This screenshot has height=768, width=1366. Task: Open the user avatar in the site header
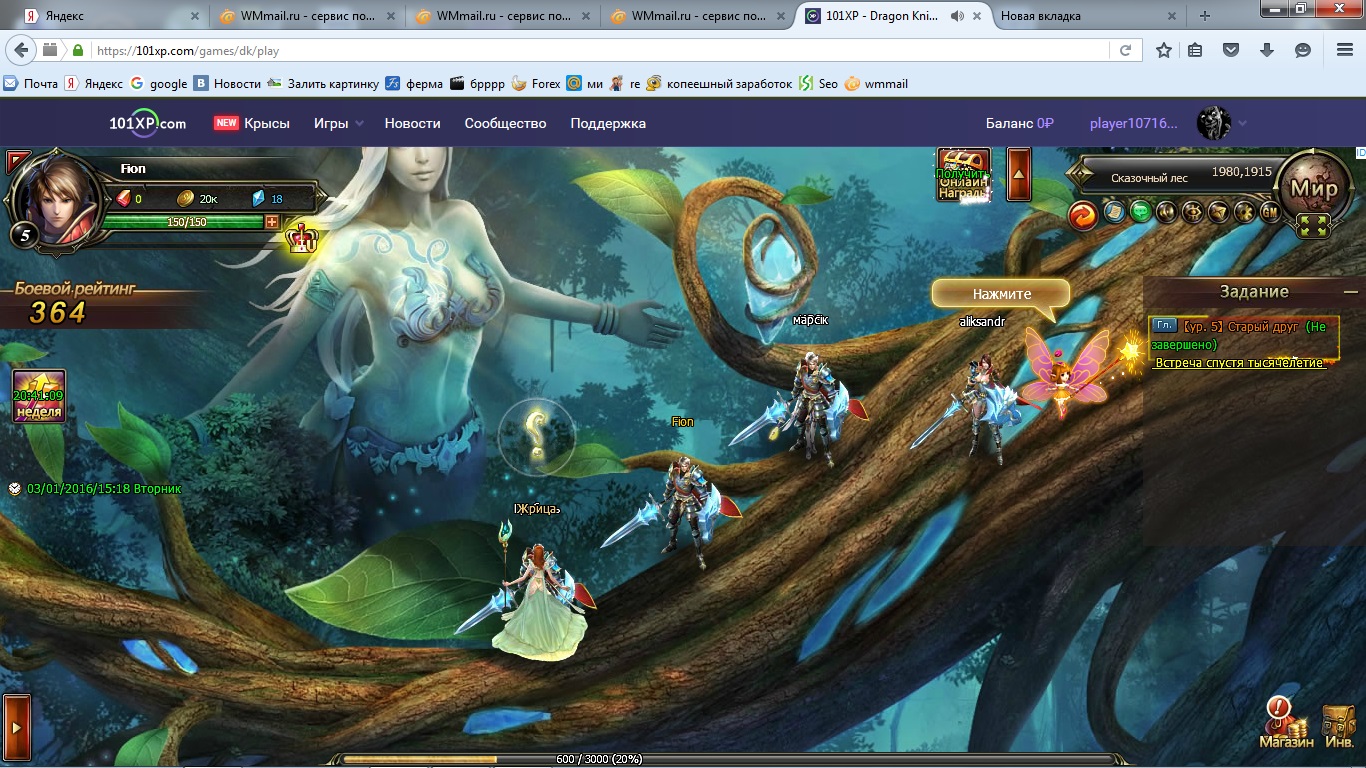coord(1214,123)
